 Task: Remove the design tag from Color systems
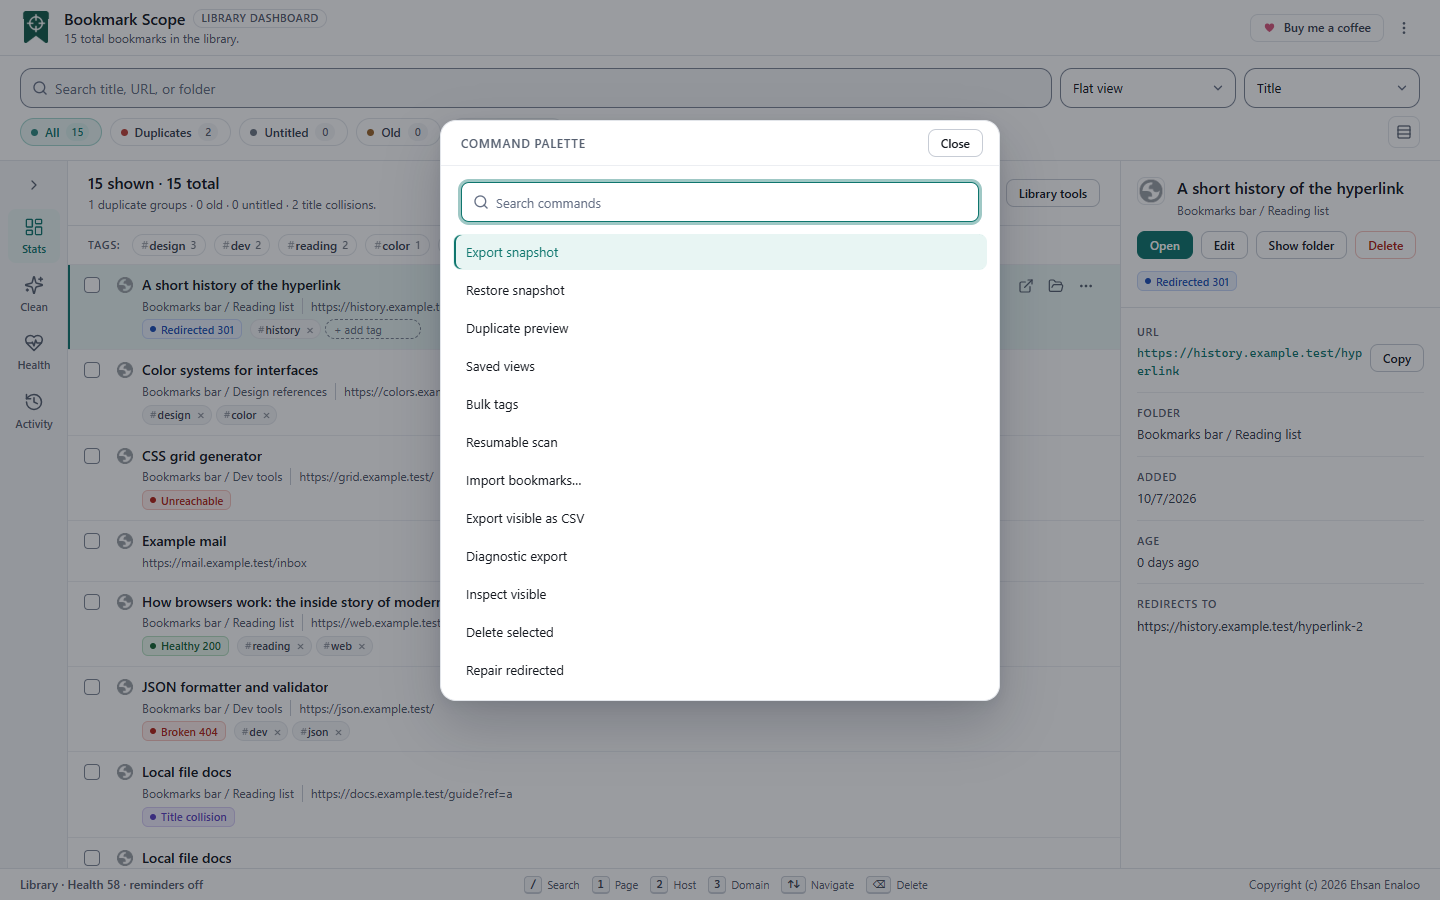(200, 416)
